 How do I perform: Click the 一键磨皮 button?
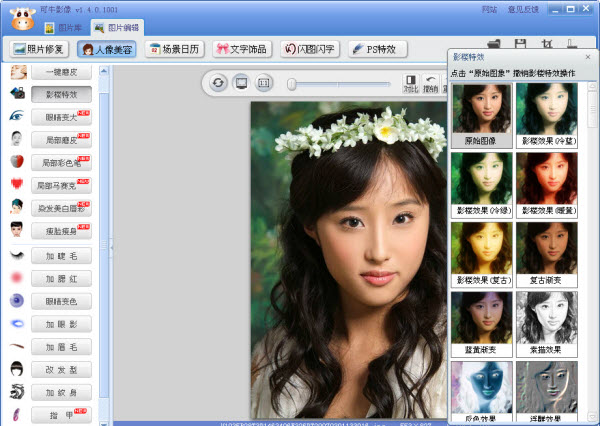tap(62, 72)
